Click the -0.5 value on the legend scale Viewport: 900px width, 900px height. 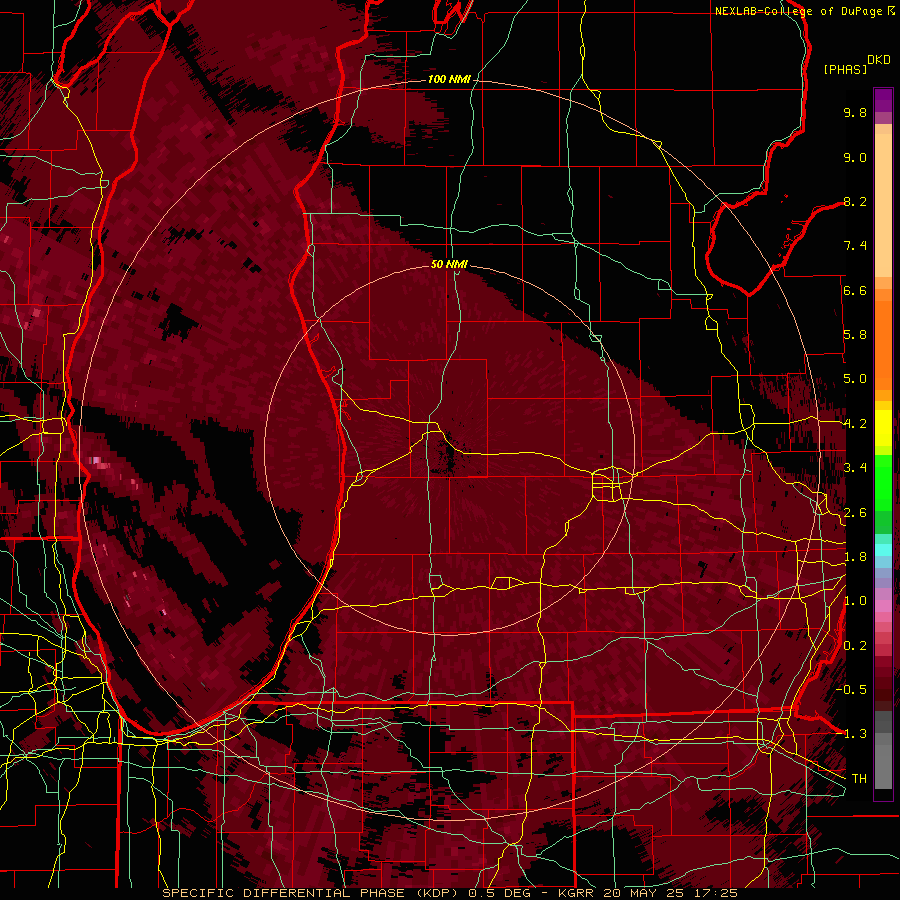click(x=851, y=689)
